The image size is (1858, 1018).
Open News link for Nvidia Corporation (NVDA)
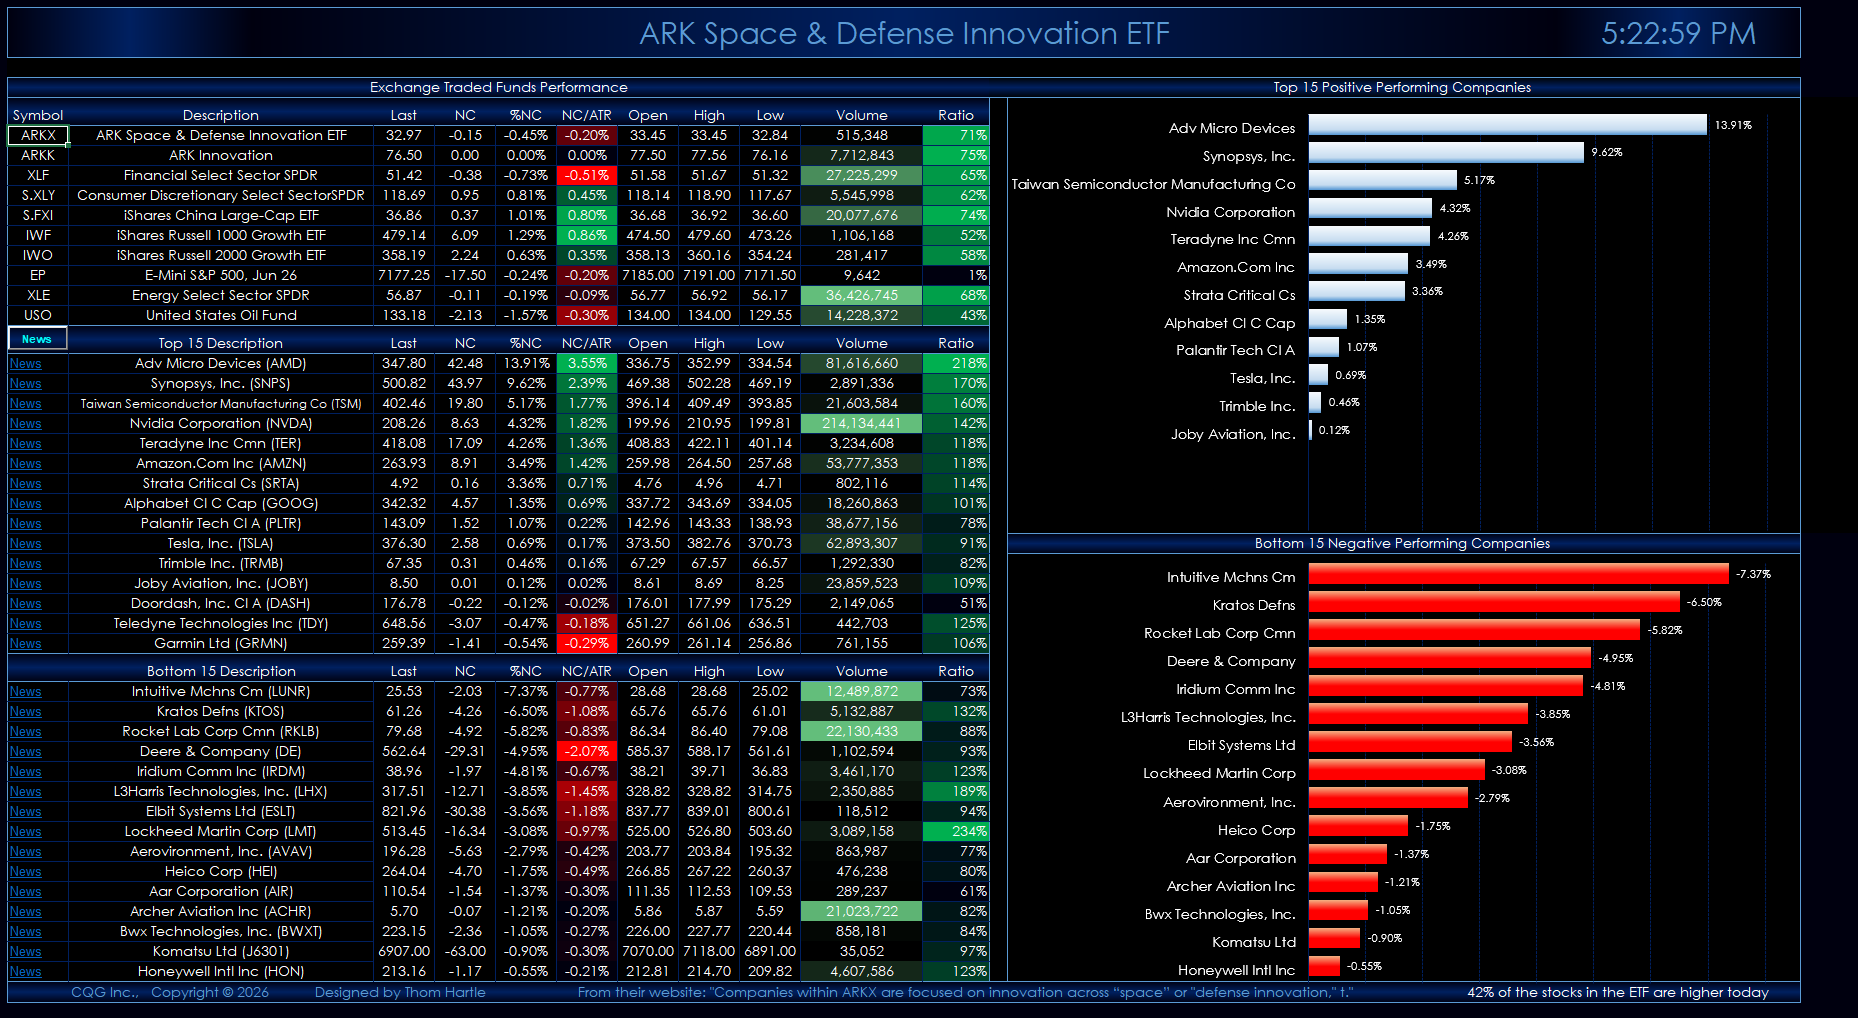pos(26,424)
